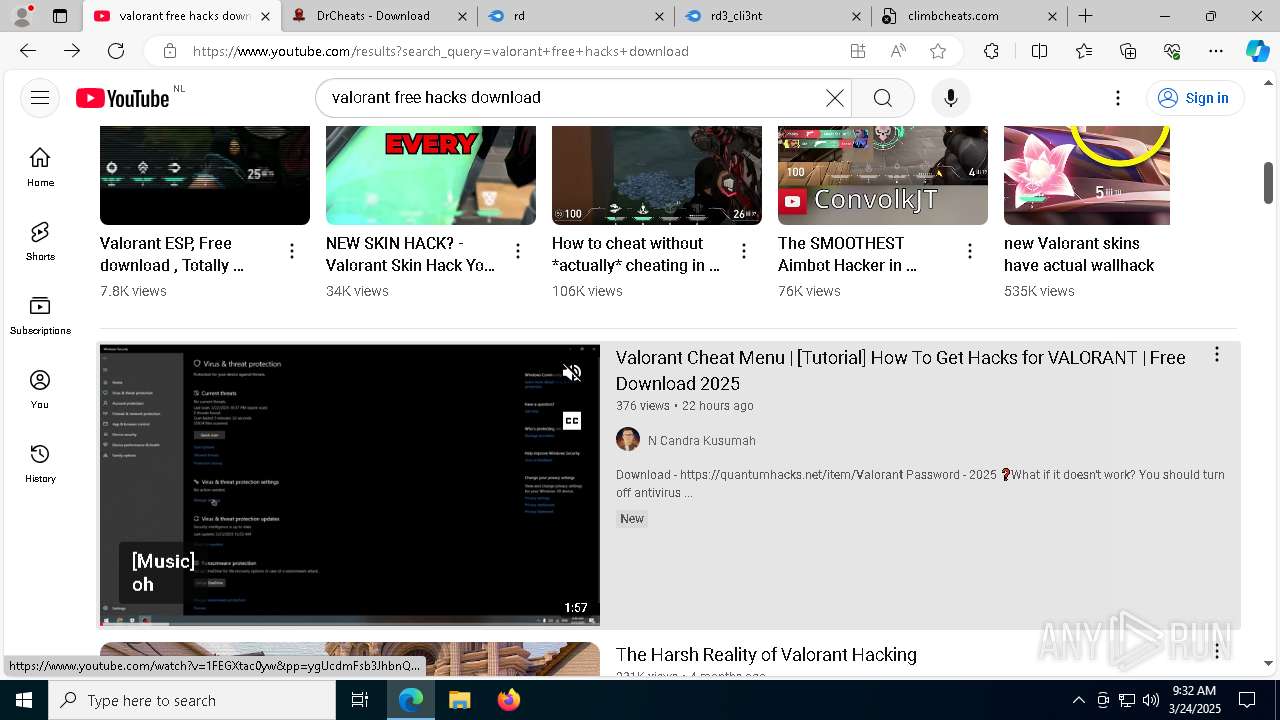
Task: Go to Home in sidebar
Action: (40, 167)
